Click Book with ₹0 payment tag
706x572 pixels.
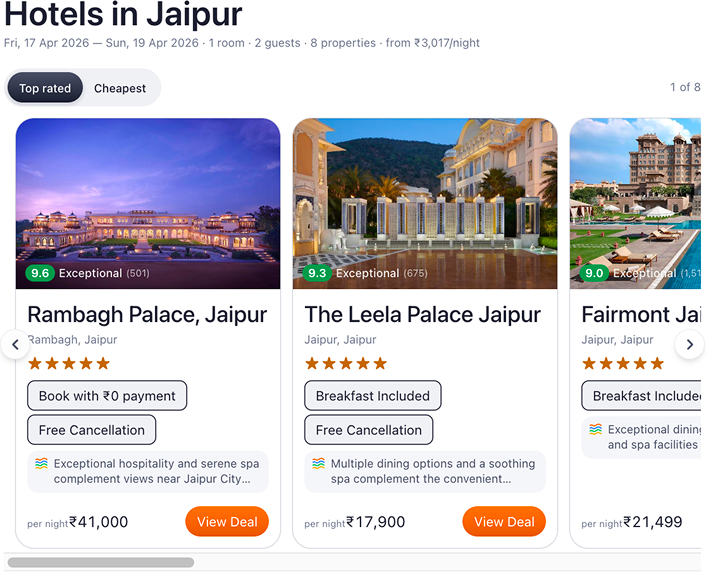coord(107,396)
